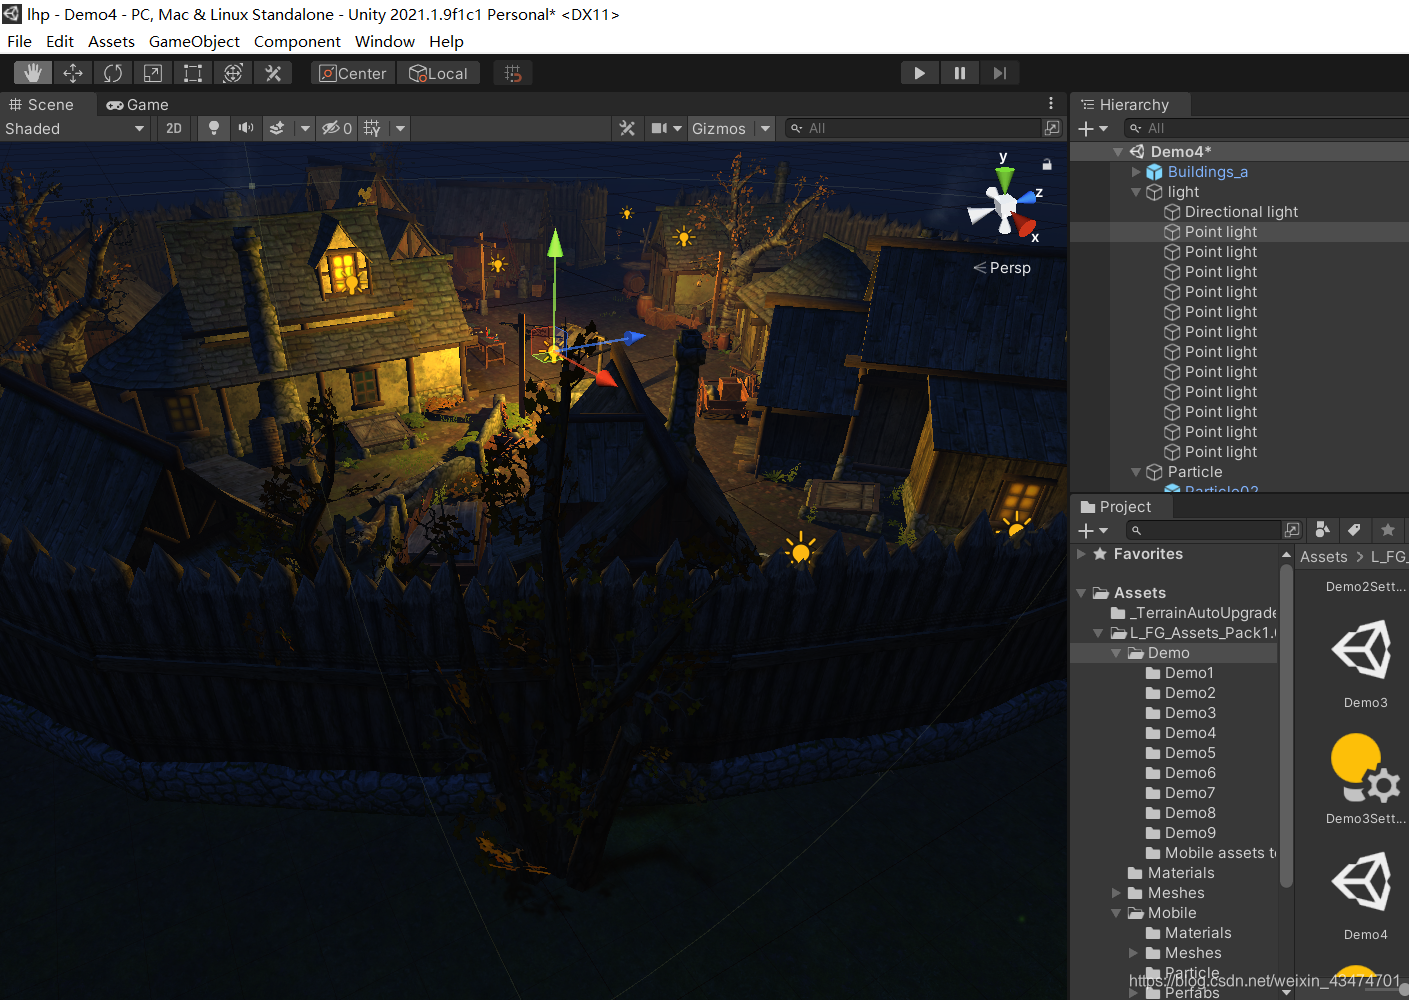Select the Move tool

73,73
